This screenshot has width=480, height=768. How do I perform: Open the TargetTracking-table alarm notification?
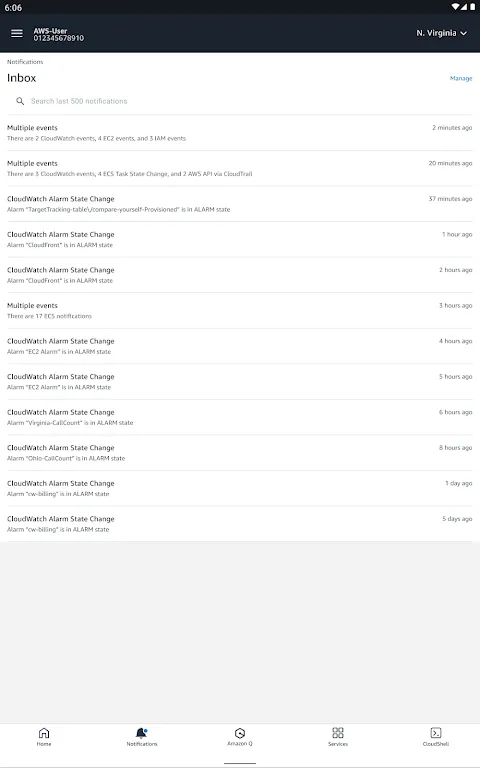click(x=240, y=204)
